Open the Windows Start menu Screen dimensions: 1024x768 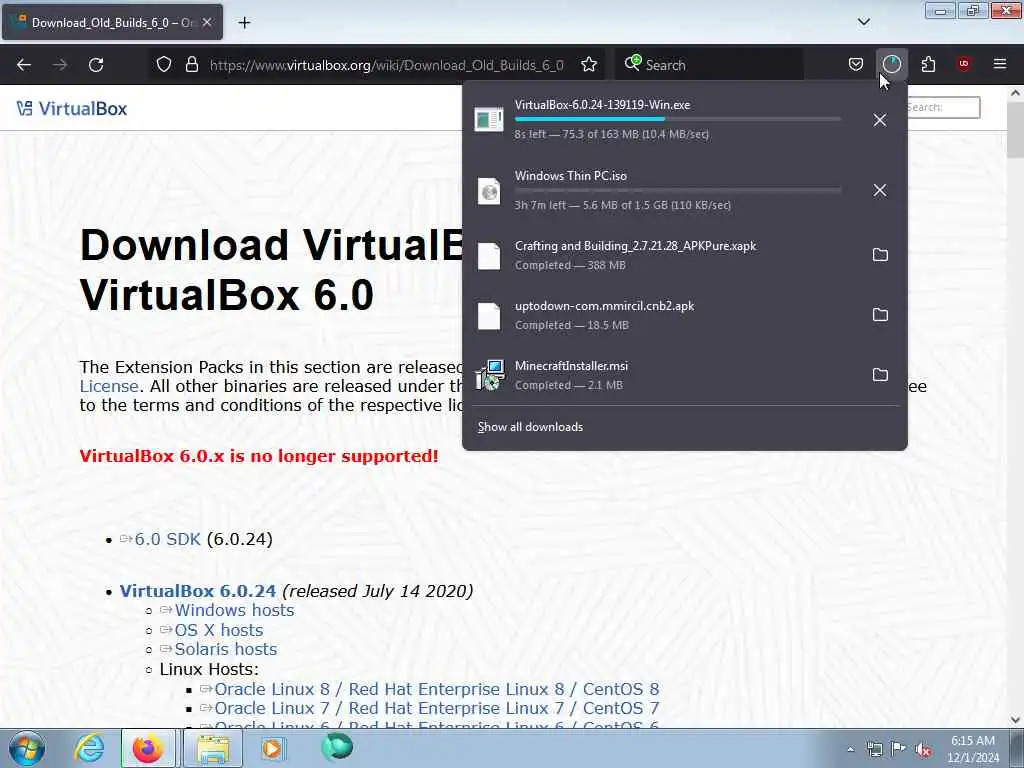coord(26,748)
